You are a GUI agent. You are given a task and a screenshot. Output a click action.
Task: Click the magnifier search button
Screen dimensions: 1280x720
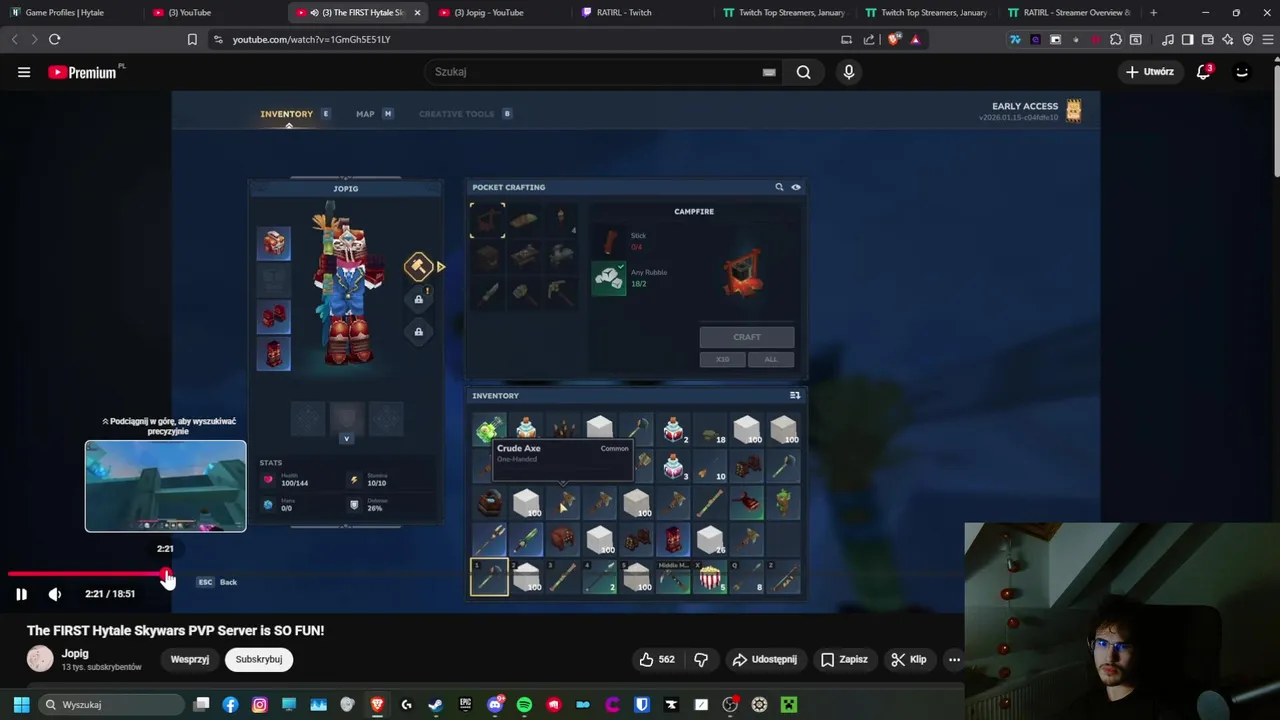click(x=803, y=72)
